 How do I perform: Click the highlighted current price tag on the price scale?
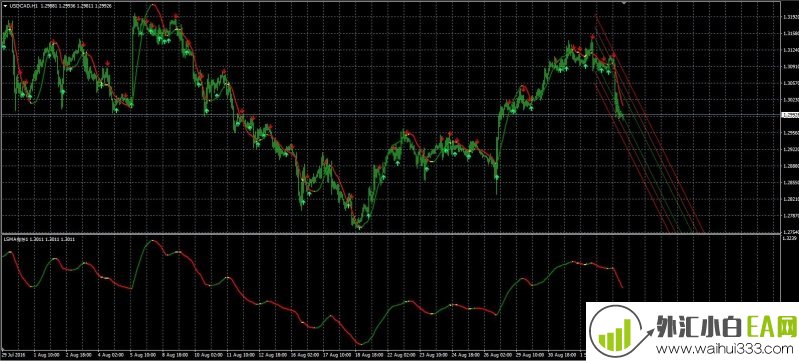coord(789,115)
